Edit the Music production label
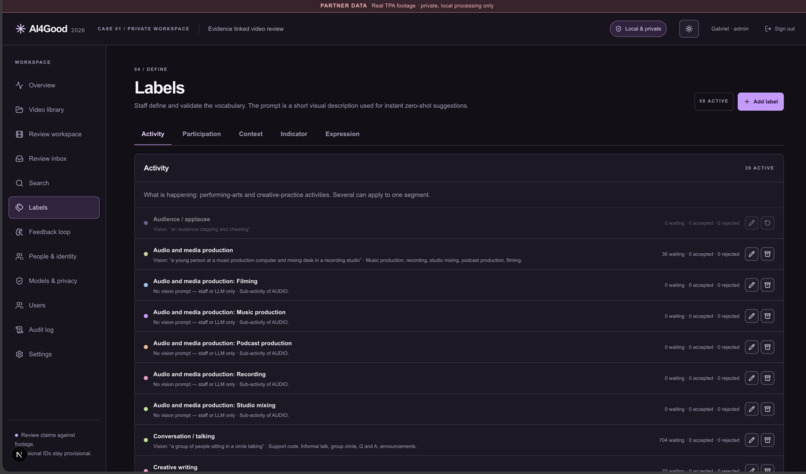The width and height of the screenshot is (806, 474). tap(752, 316)
